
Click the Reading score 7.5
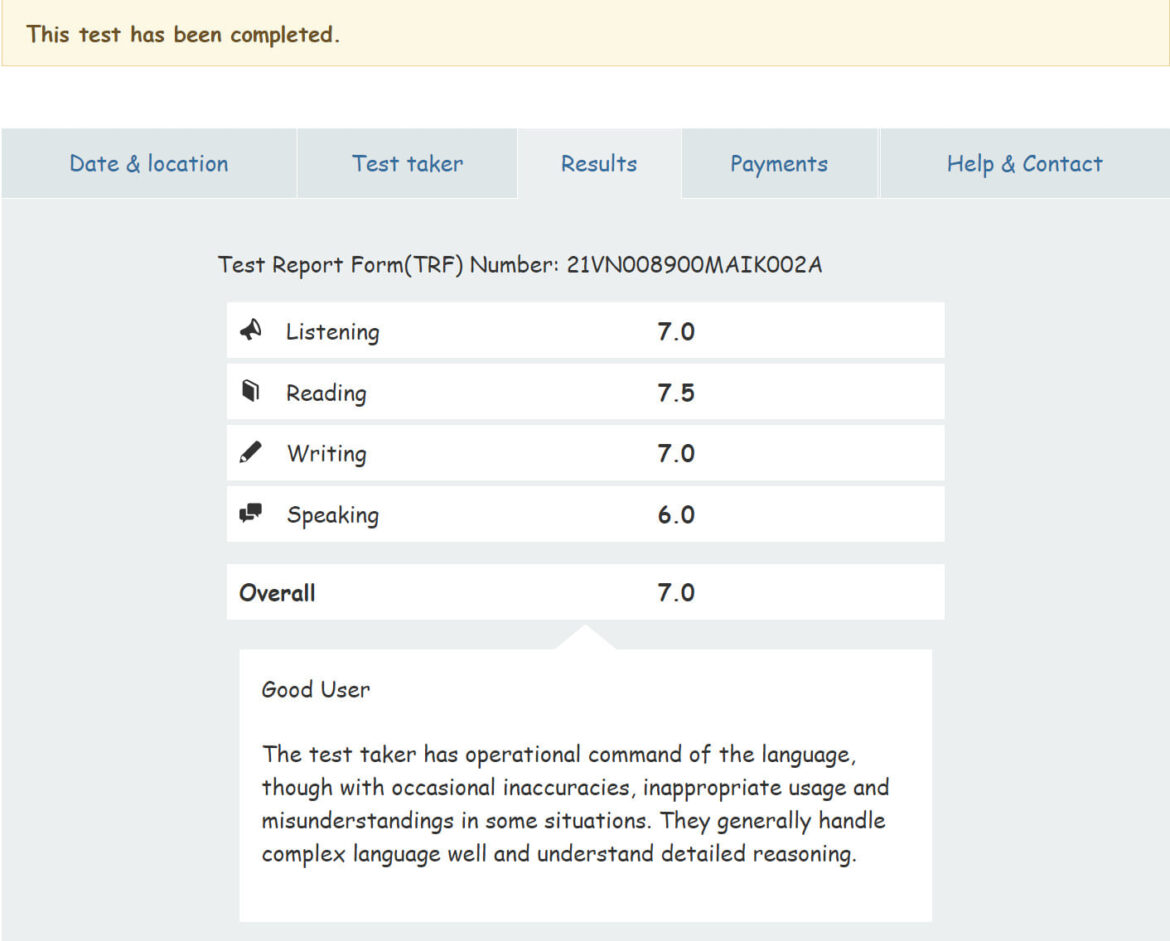675,393
